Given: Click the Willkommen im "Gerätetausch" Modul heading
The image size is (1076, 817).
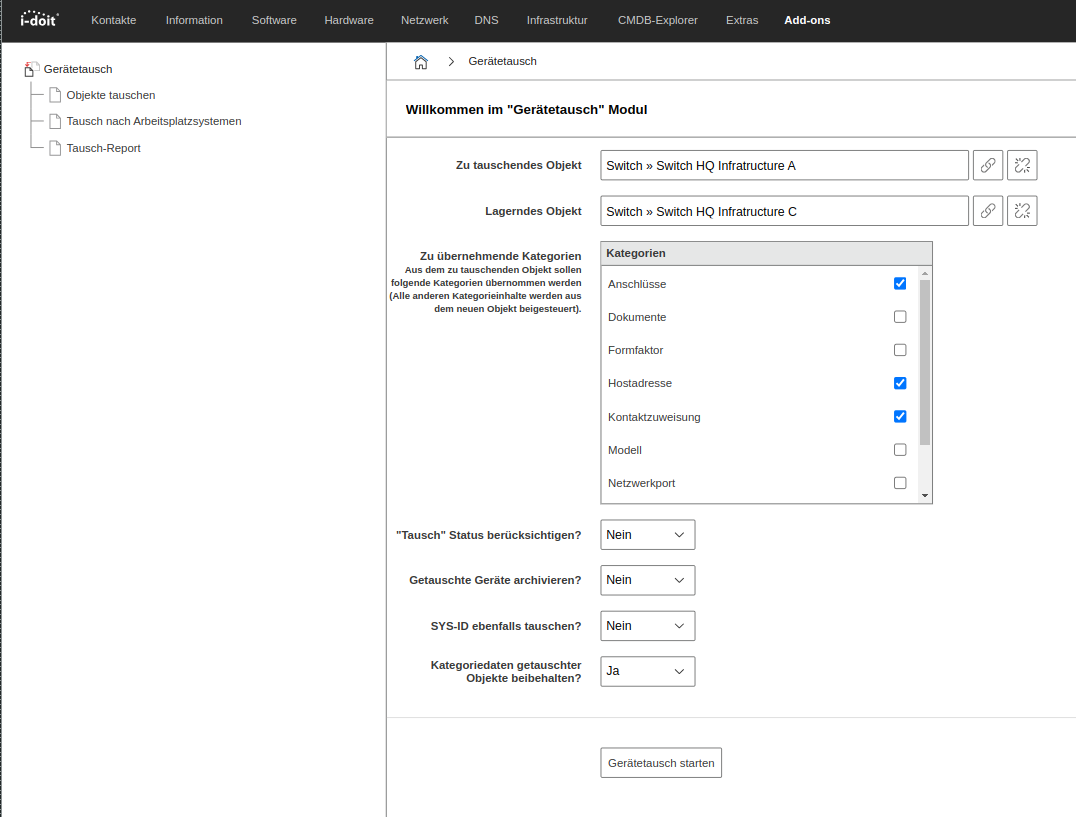Looking at the screenshot, I should pyautogui.click(x=526, y=110).
